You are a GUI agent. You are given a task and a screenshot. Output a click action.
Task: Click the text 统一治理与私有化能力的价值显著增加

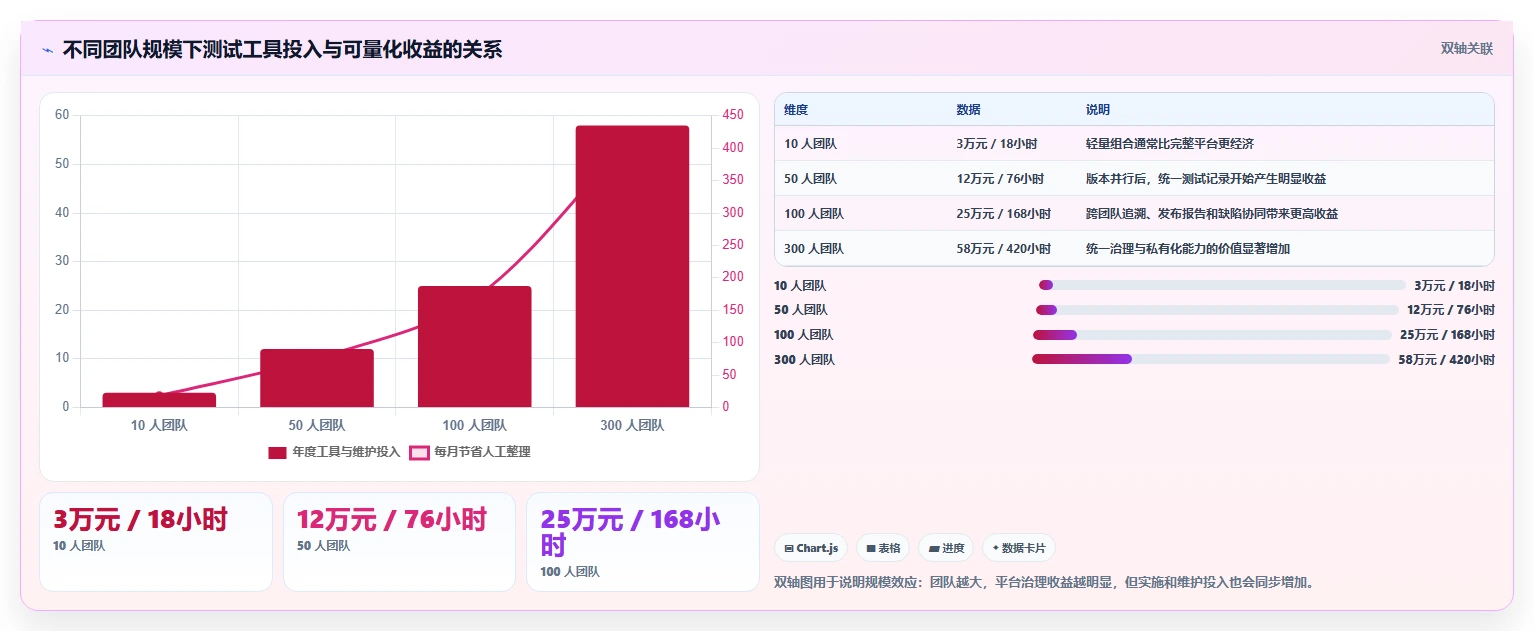[x=1188, y=249]
